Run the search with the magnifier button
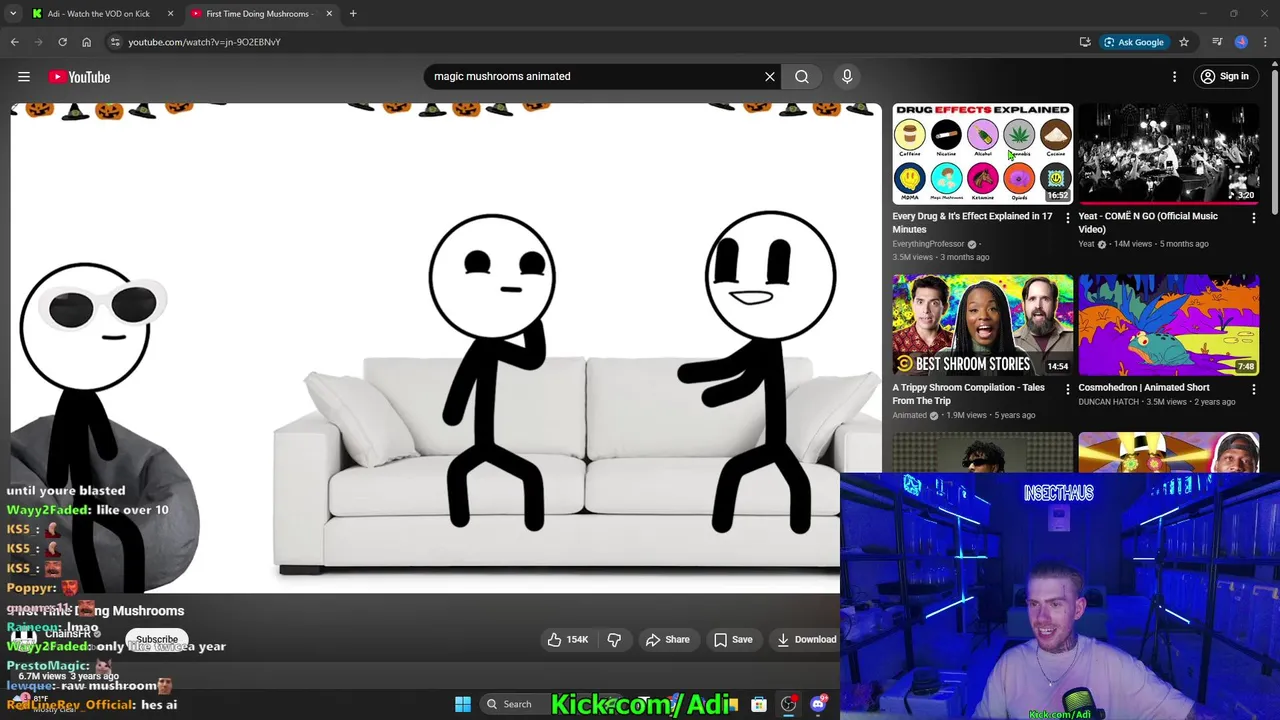The width and height of the screenshot is (1280, 720). (802, 76)
